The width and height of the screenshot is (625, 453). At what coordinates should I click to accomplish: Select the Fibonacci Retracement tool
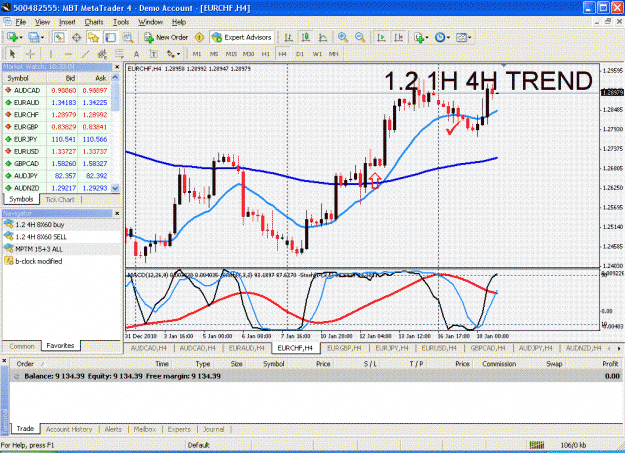(x=119, y=54)
